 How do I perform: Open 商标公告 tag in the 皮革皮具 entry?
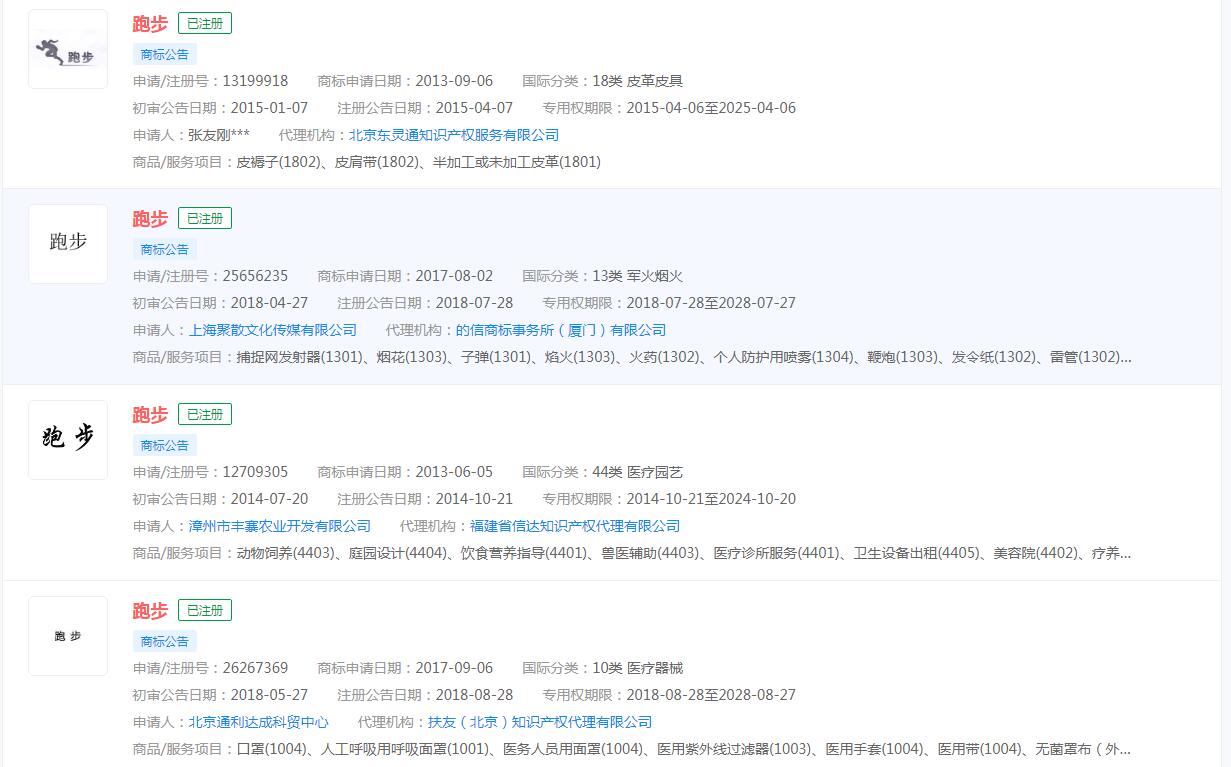pyautogui.click(x=165, y=54)
